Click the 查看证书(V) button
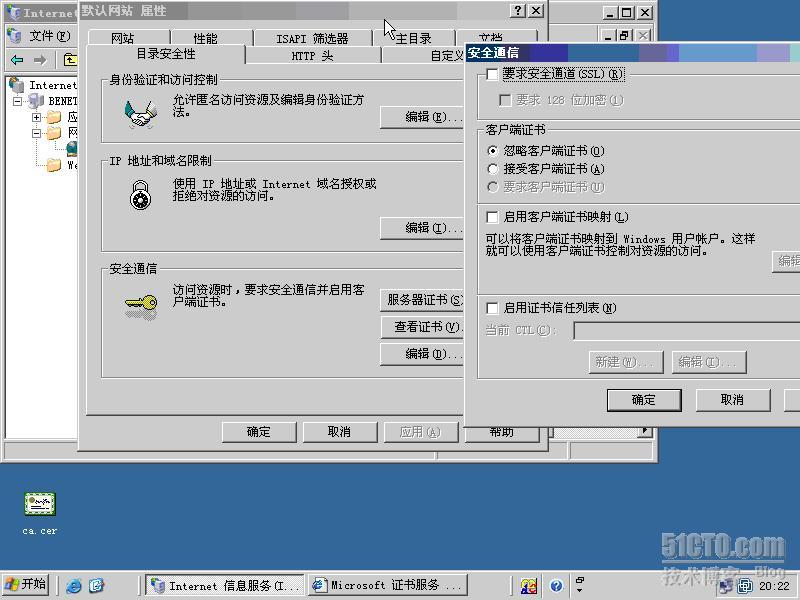Viewport: 800px width, 600px height. (x=421, y=327)
